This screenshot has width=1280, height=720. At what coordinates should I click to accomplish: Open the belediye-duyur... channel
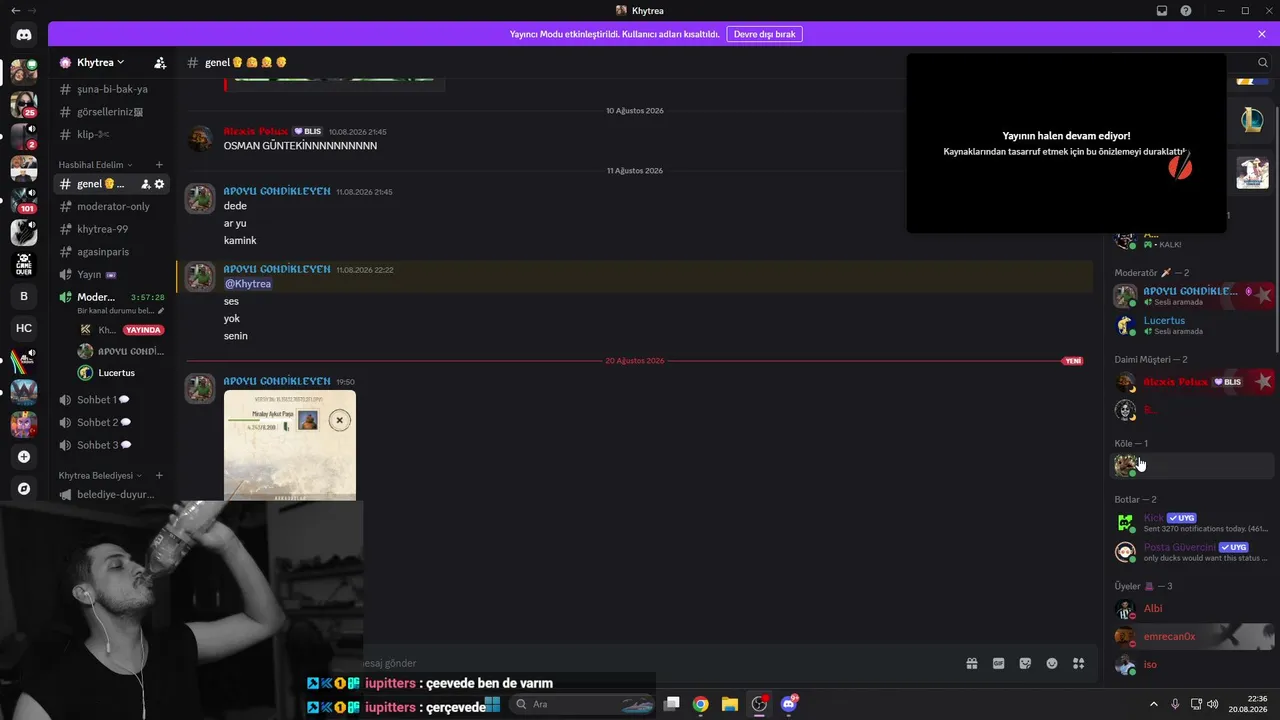(x=112, y=495)
